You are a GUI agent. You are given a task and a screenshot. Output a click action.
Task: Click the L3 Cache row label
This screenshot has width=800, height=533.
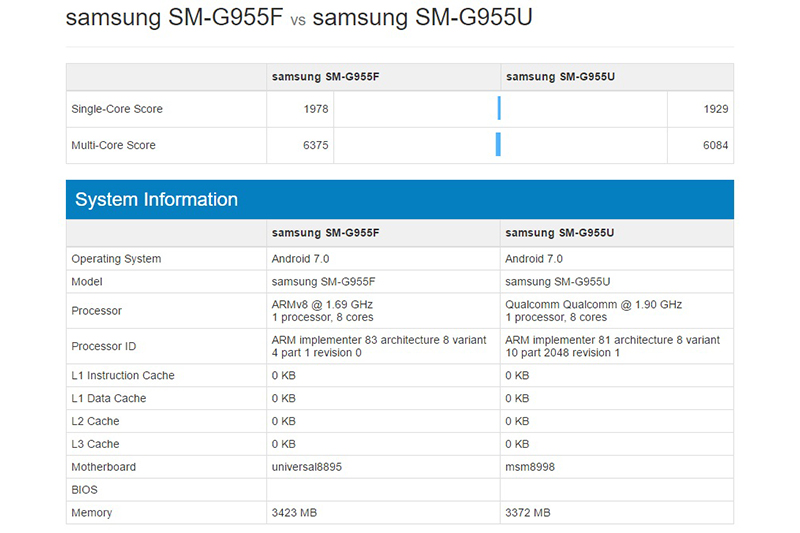point(95,444)
